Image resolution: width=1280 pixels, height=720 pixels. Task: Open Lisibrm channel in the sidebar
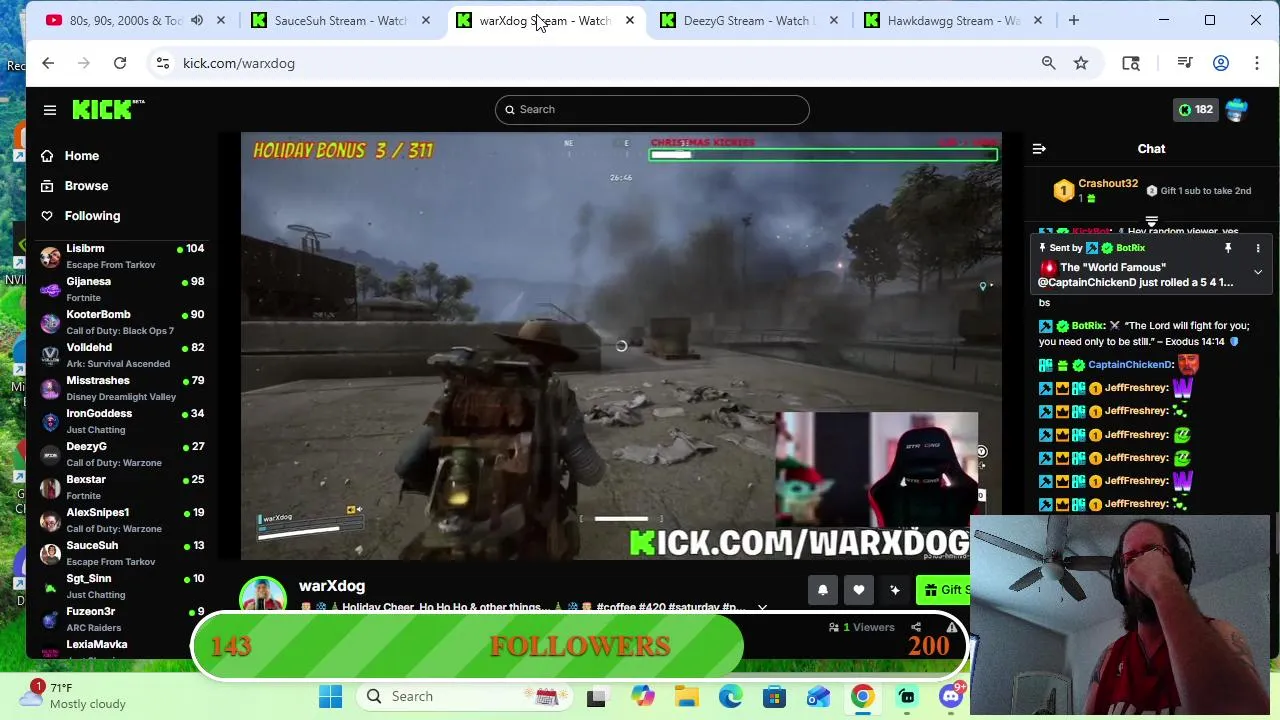[121, 256]
